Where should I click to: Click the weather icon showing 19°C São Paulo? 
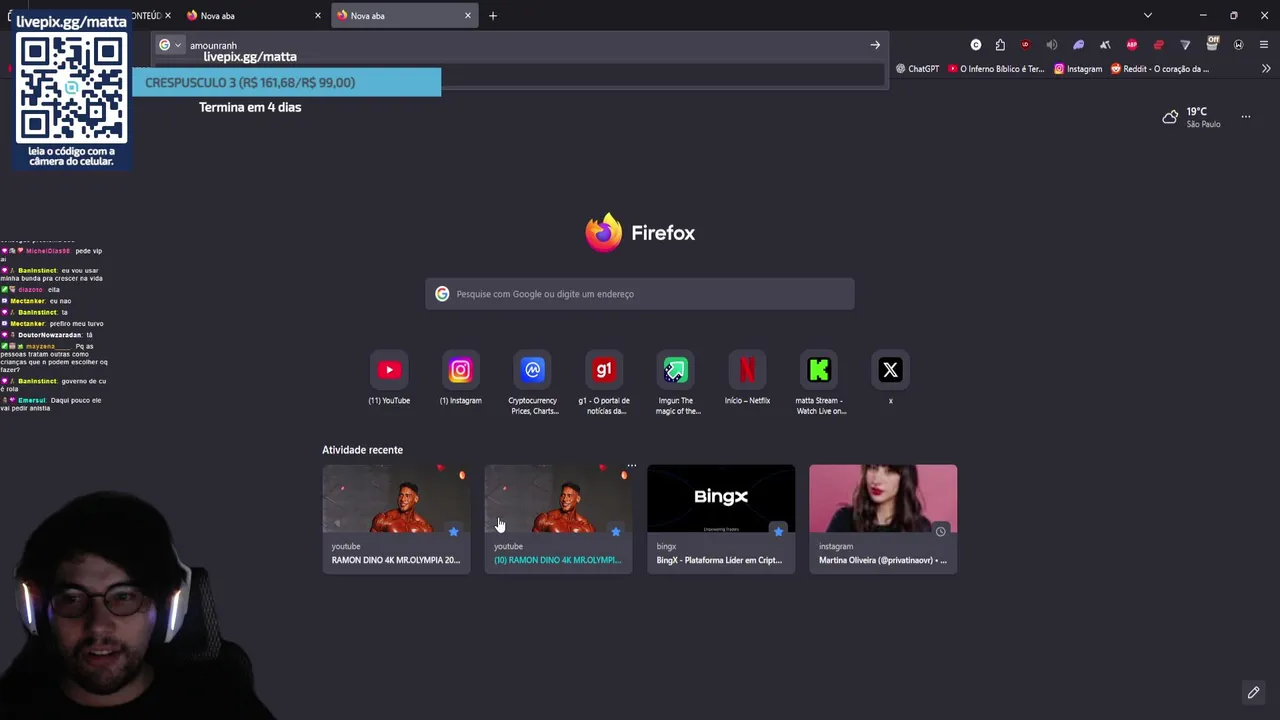(x=1170, y=117)
